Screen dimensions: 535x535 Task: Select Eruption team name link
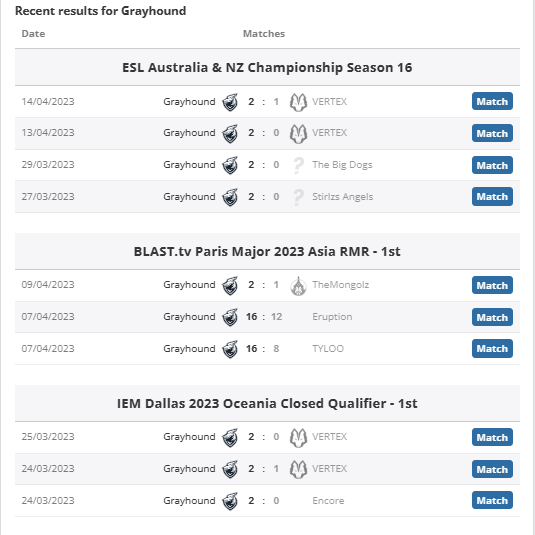[x=332, y=317]
